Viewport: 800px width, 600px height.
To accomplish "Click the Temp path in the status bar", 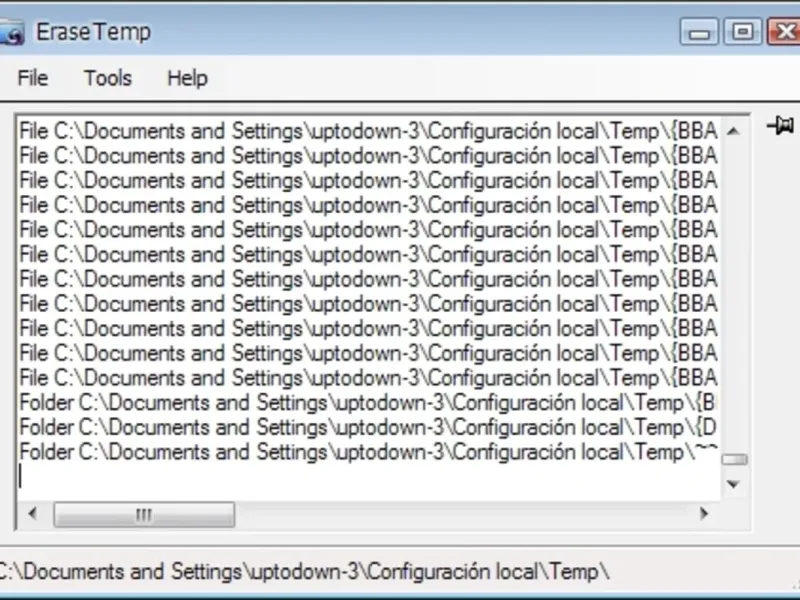I will pyautogui.click(x=304, y=572).
